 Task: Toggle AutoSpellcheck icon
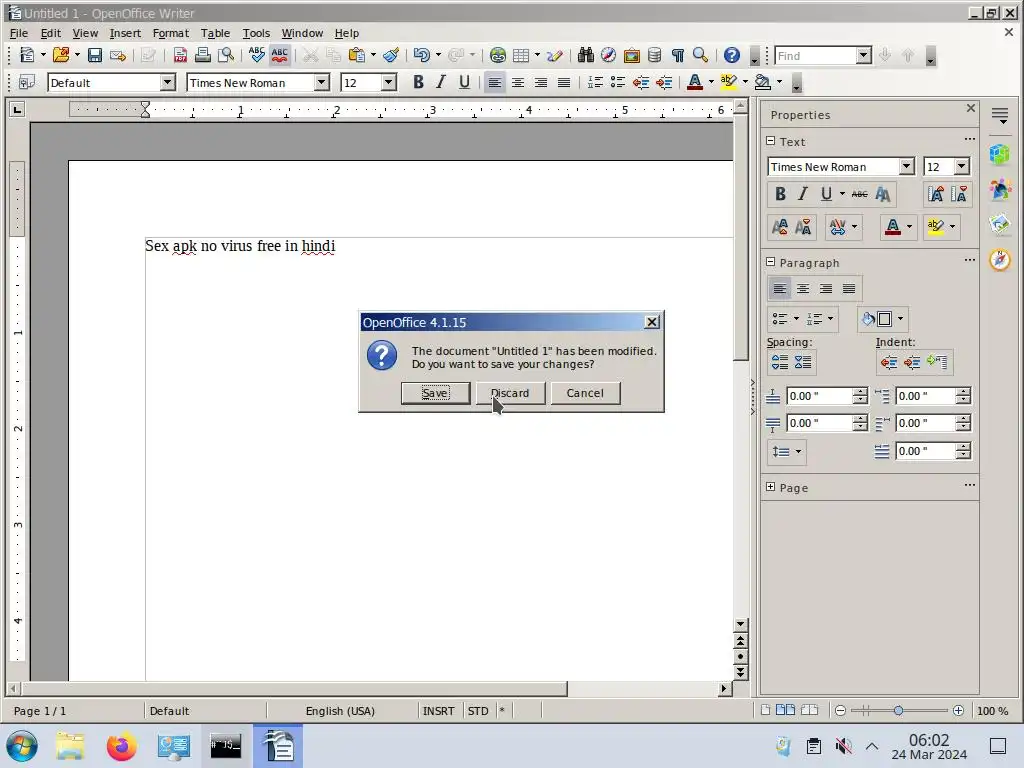coord(280,56)
